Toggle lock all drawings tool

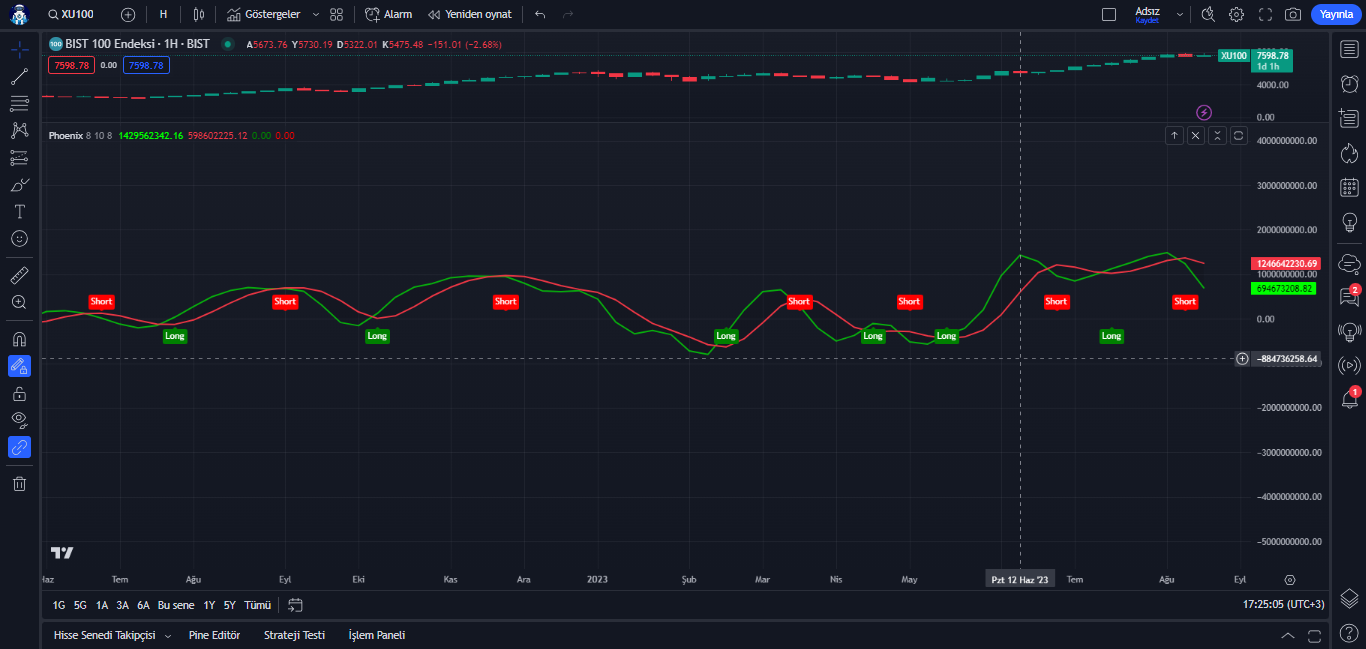19,393
